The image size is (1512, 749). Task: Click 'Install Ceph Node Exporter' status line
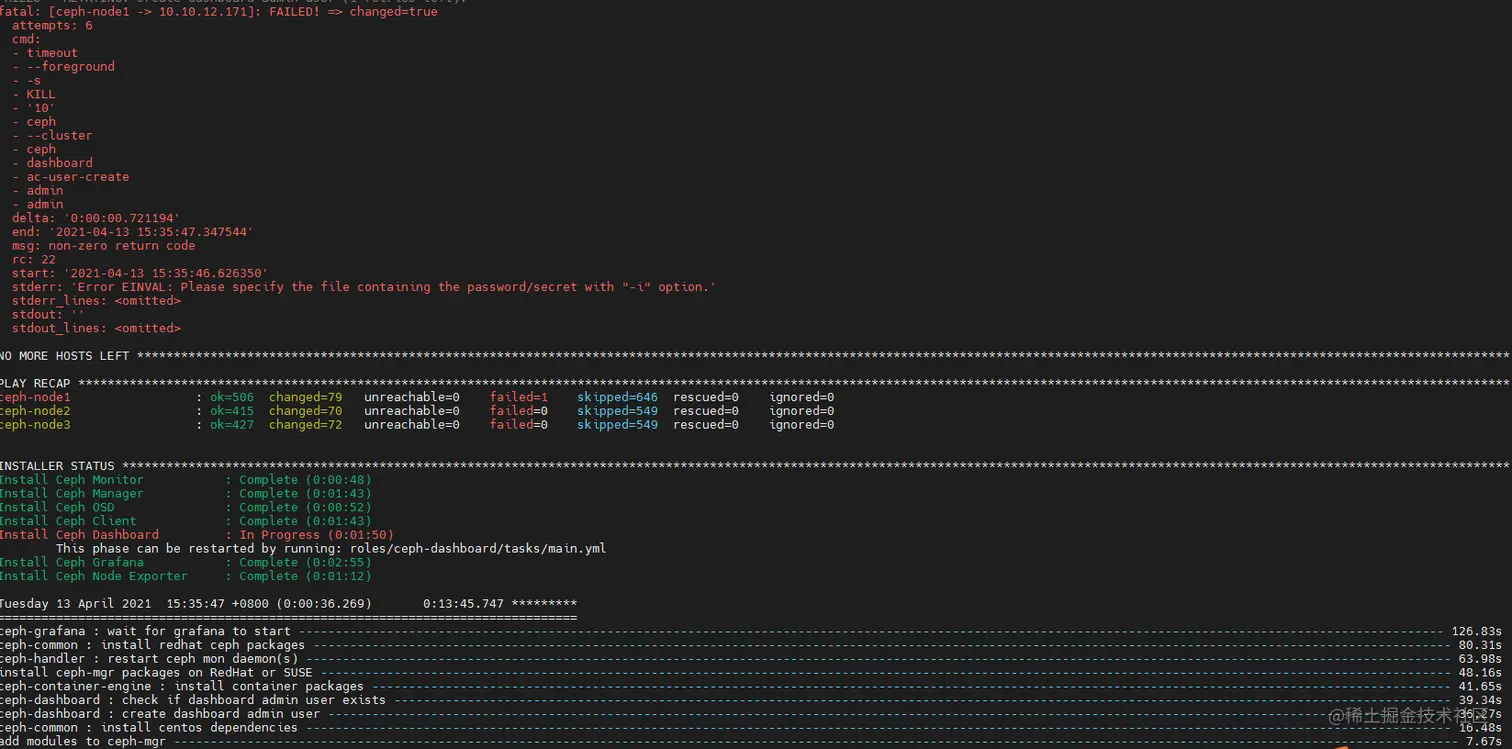pos(185,576)
